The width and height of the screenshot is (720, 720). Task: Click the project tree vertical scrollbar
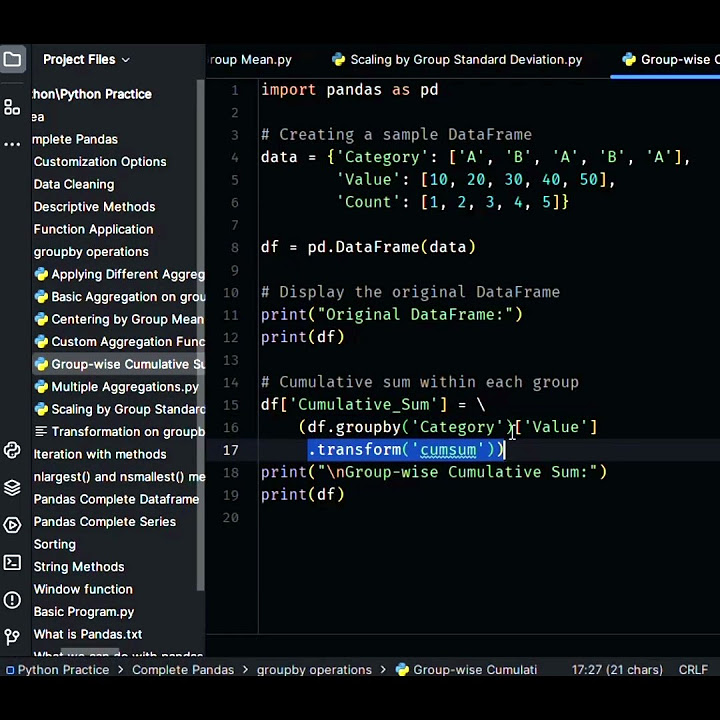tap(200, 335)
